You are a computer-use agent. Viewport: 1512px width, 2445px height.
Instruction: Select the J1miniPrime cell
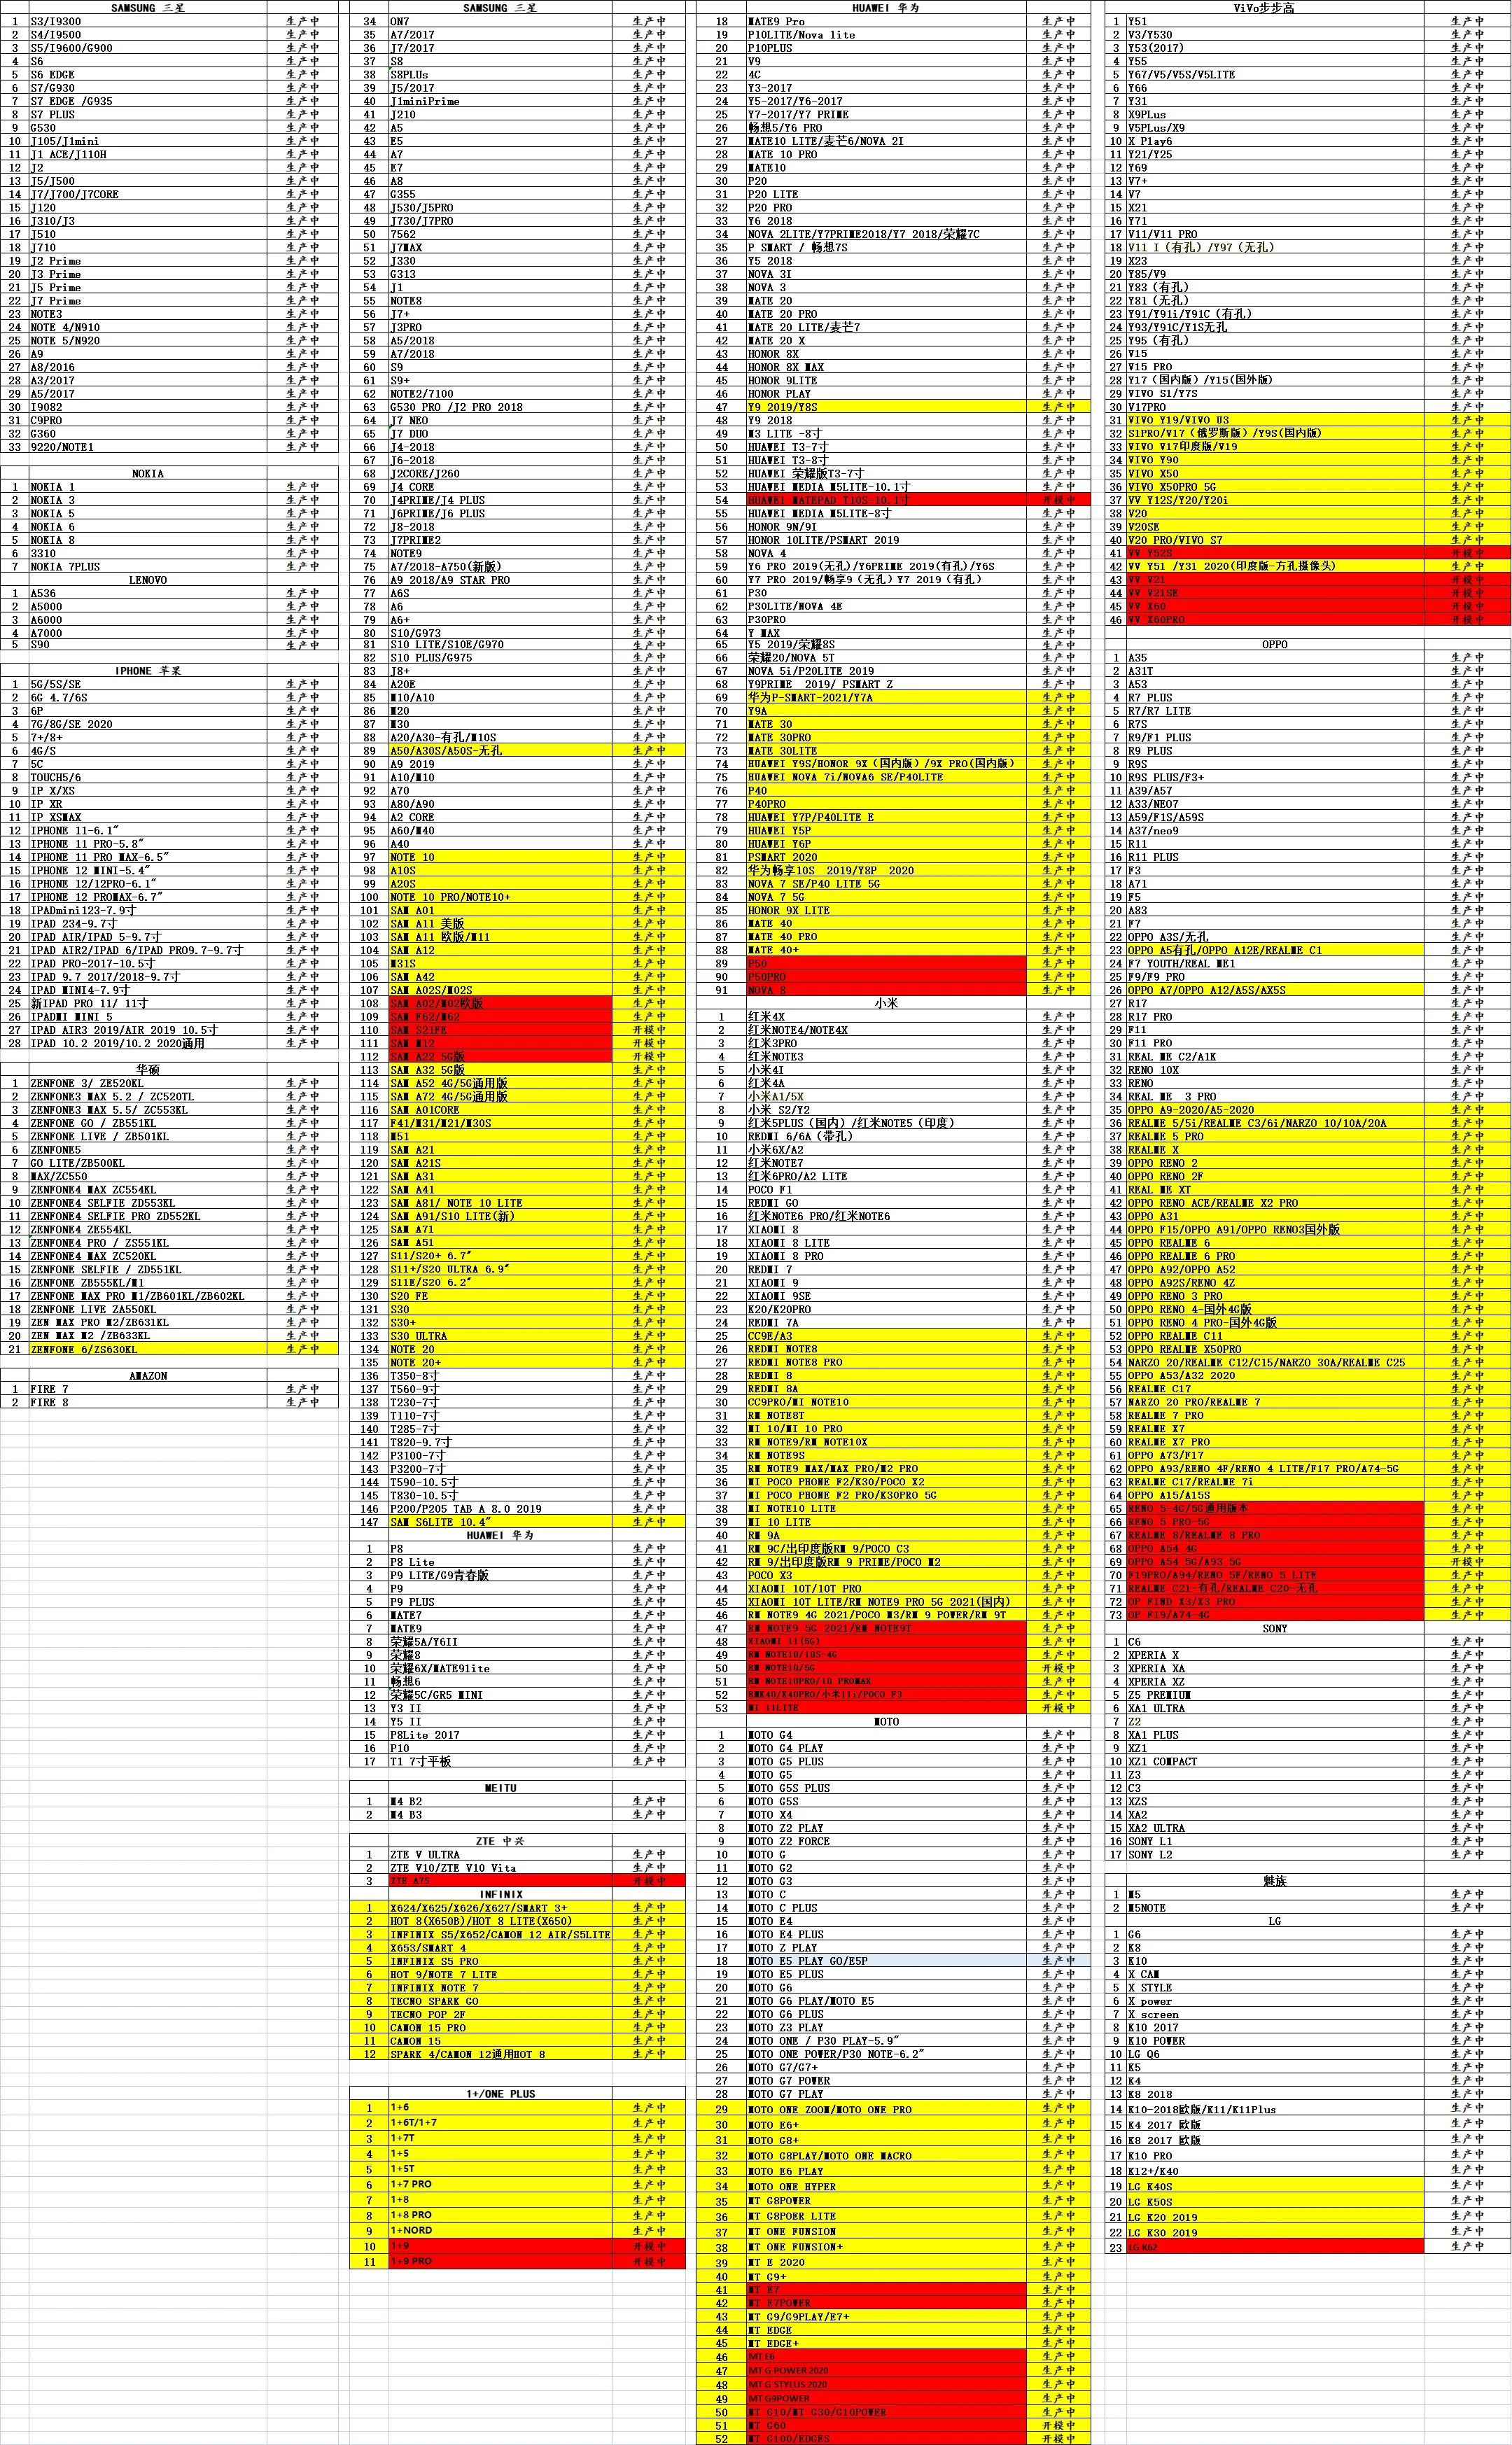500,101
